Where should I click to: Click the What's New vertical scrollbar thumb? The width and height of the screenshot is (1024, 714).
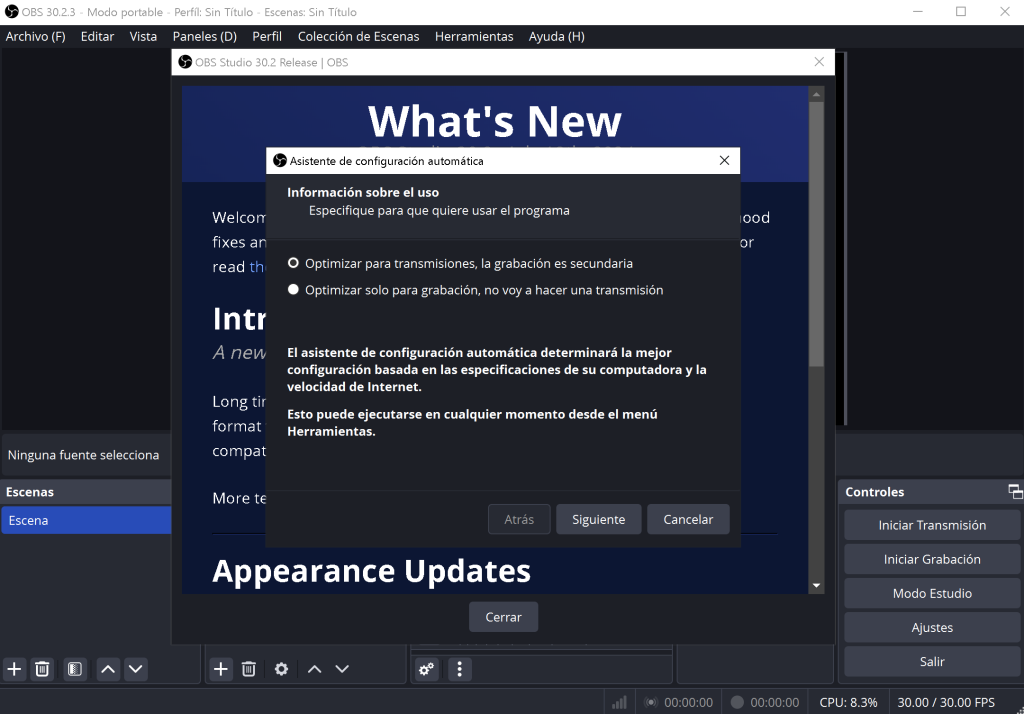(816, 230)
